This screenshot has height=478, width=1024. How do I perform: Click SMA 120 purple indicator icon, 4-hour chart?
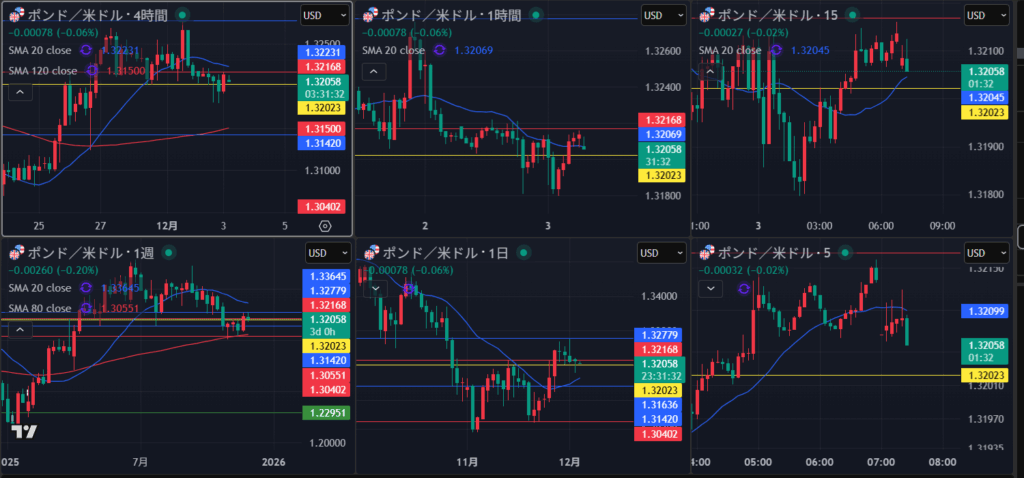tap(92, 70)
